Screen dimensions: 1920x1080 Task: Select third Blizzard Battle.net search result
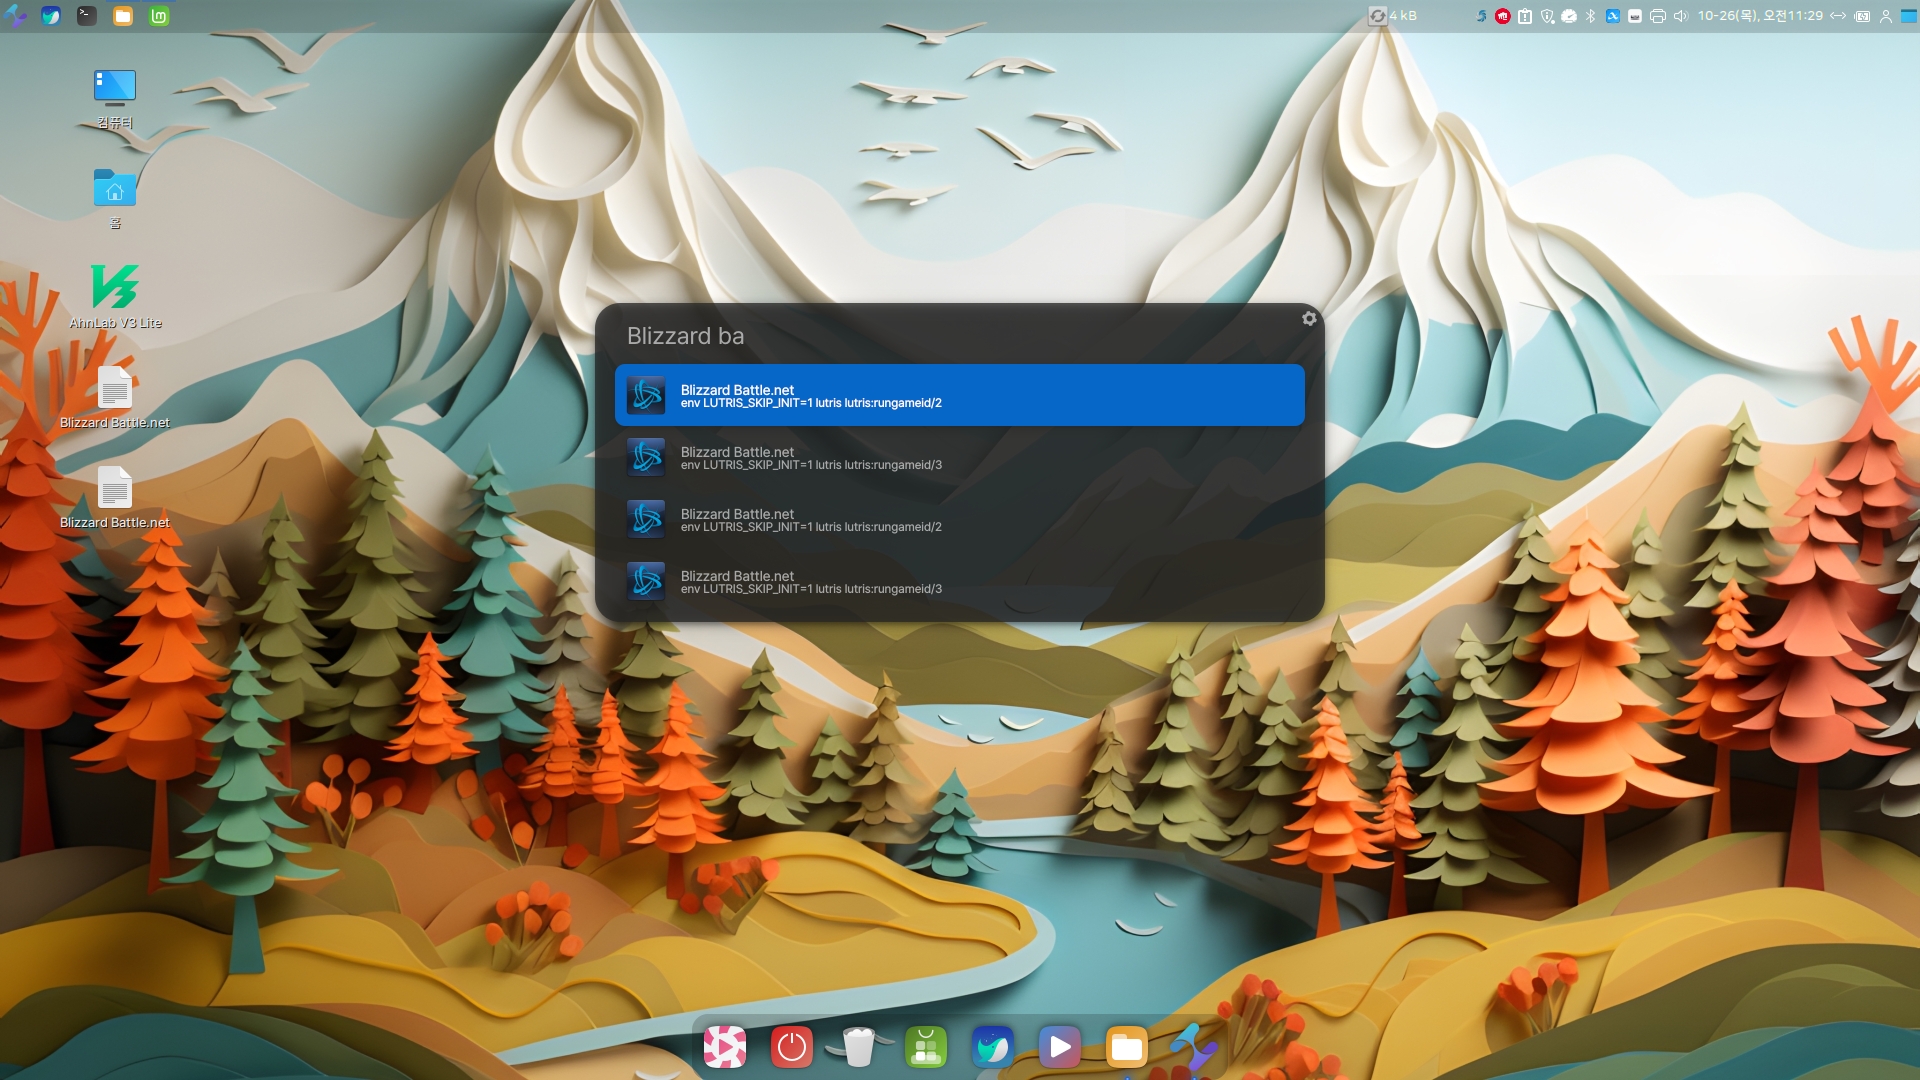(x=959, y=520)
